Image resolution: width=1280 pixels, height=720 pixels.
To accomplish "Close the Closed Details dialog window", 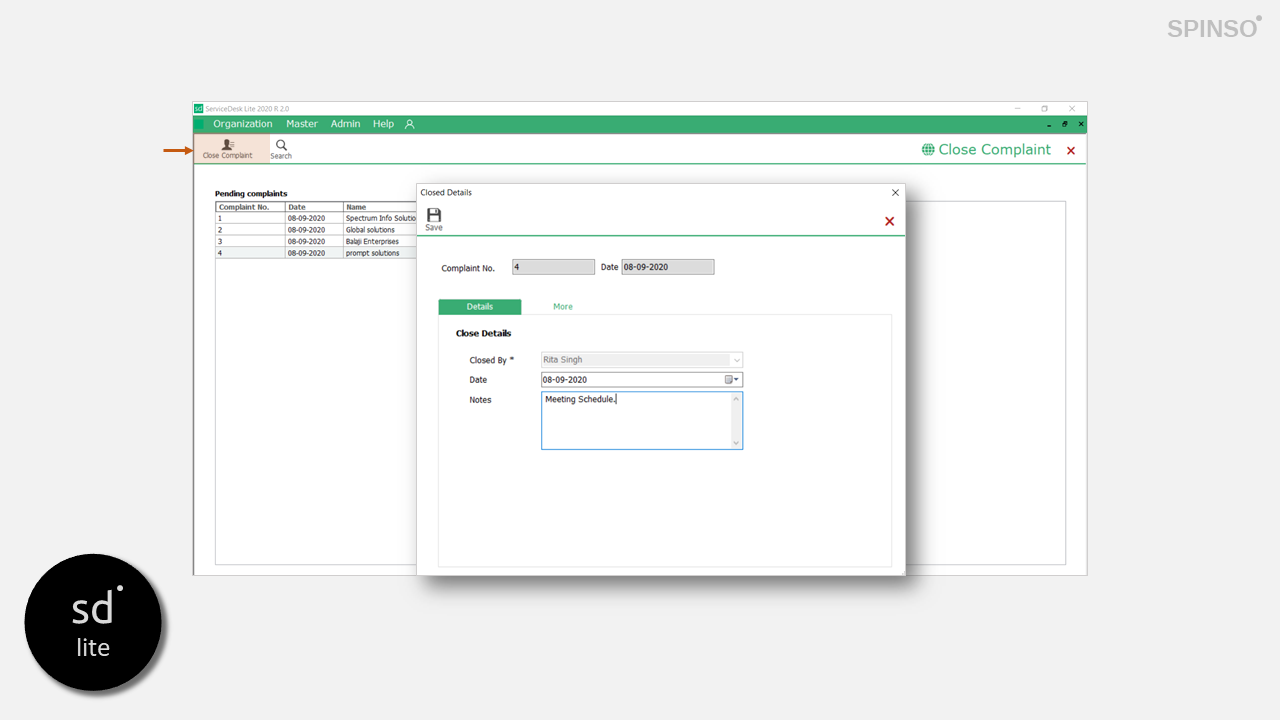I will [895, 192].
